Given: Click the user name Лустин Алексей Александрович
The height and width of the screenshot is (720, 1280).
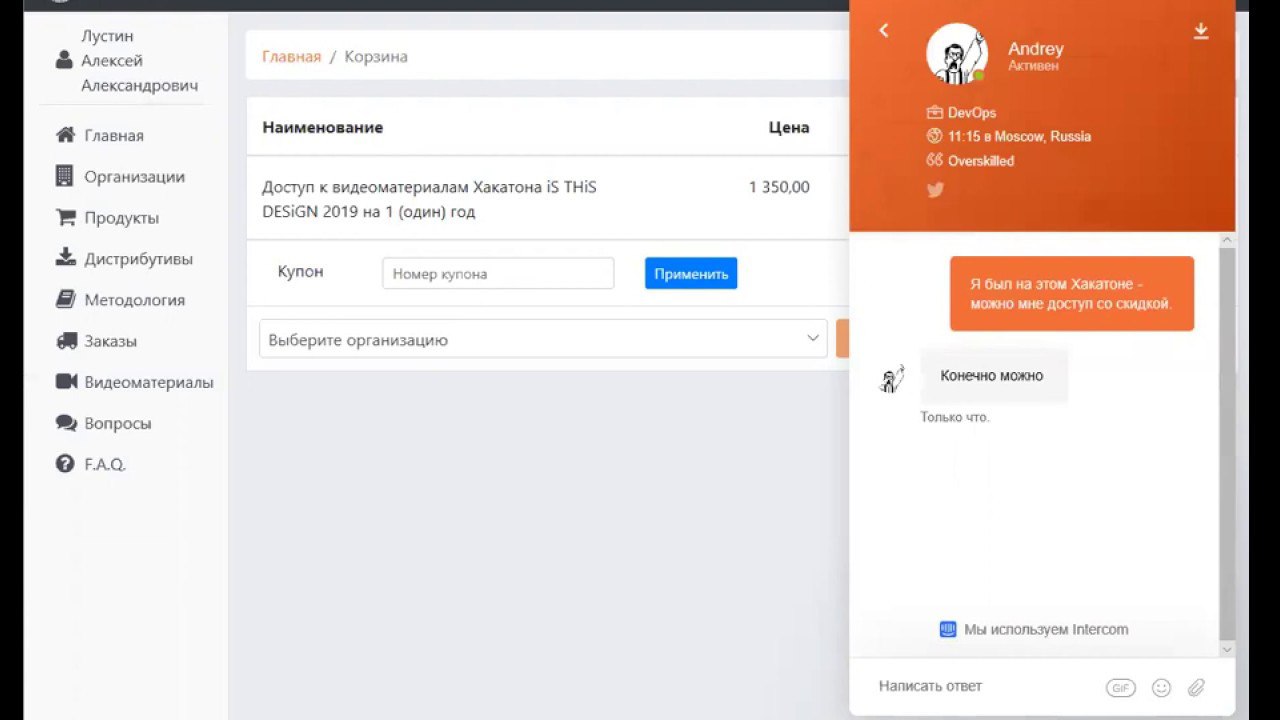Looking at the screenshot, I should coord(139,60).
